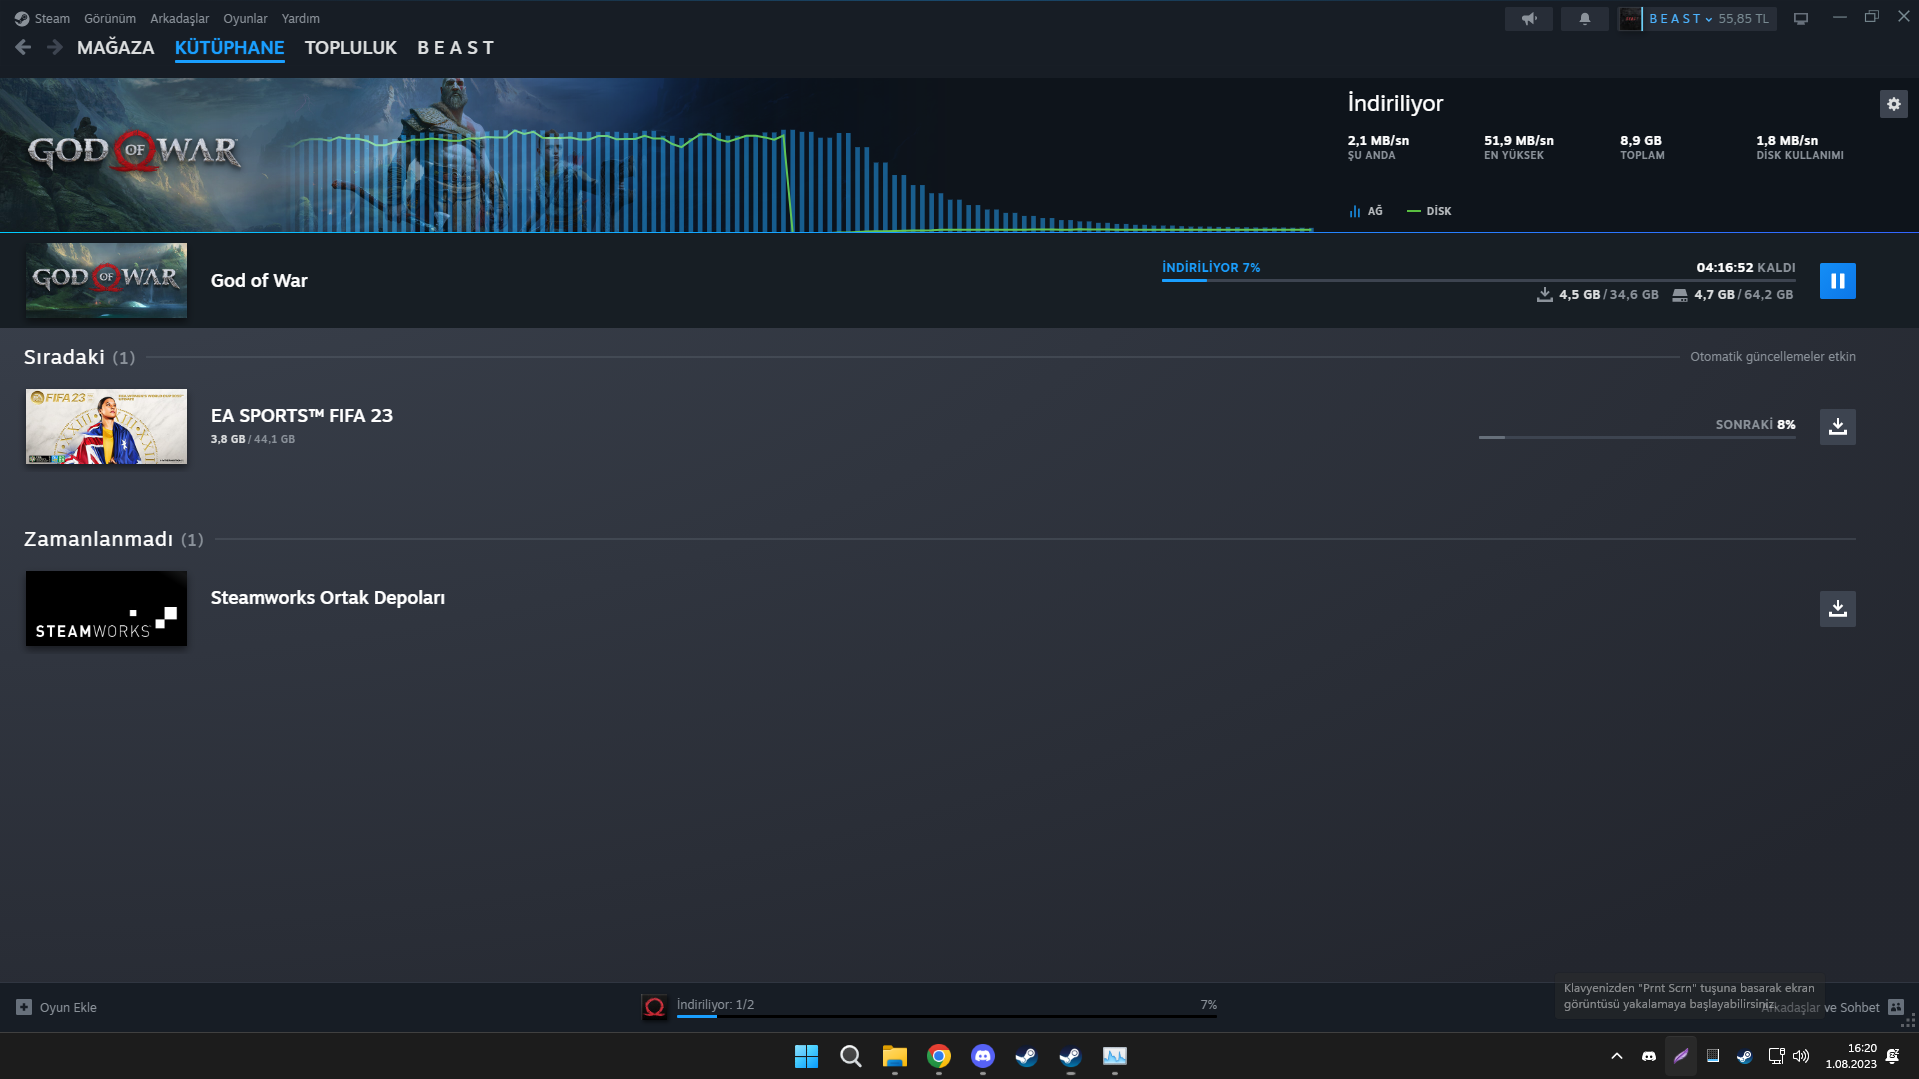
Task: Open the Steam menu in the menu bar
Action: click(x=42, y=18)
